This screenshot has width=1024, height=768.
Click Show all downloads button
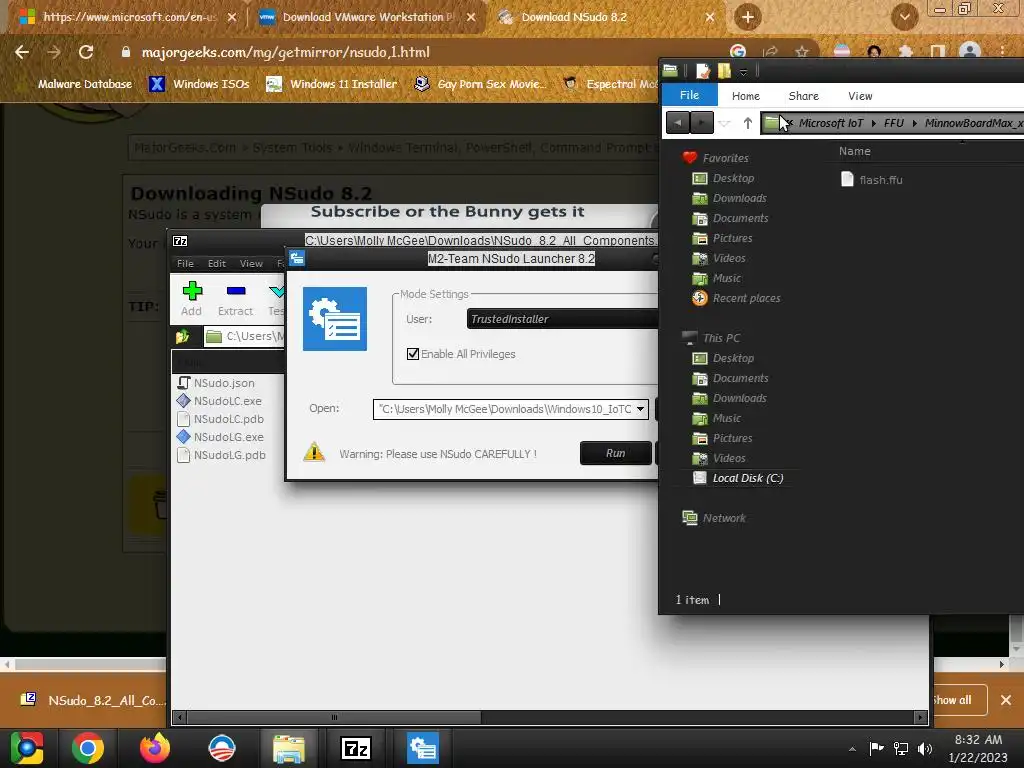point(958,700)
